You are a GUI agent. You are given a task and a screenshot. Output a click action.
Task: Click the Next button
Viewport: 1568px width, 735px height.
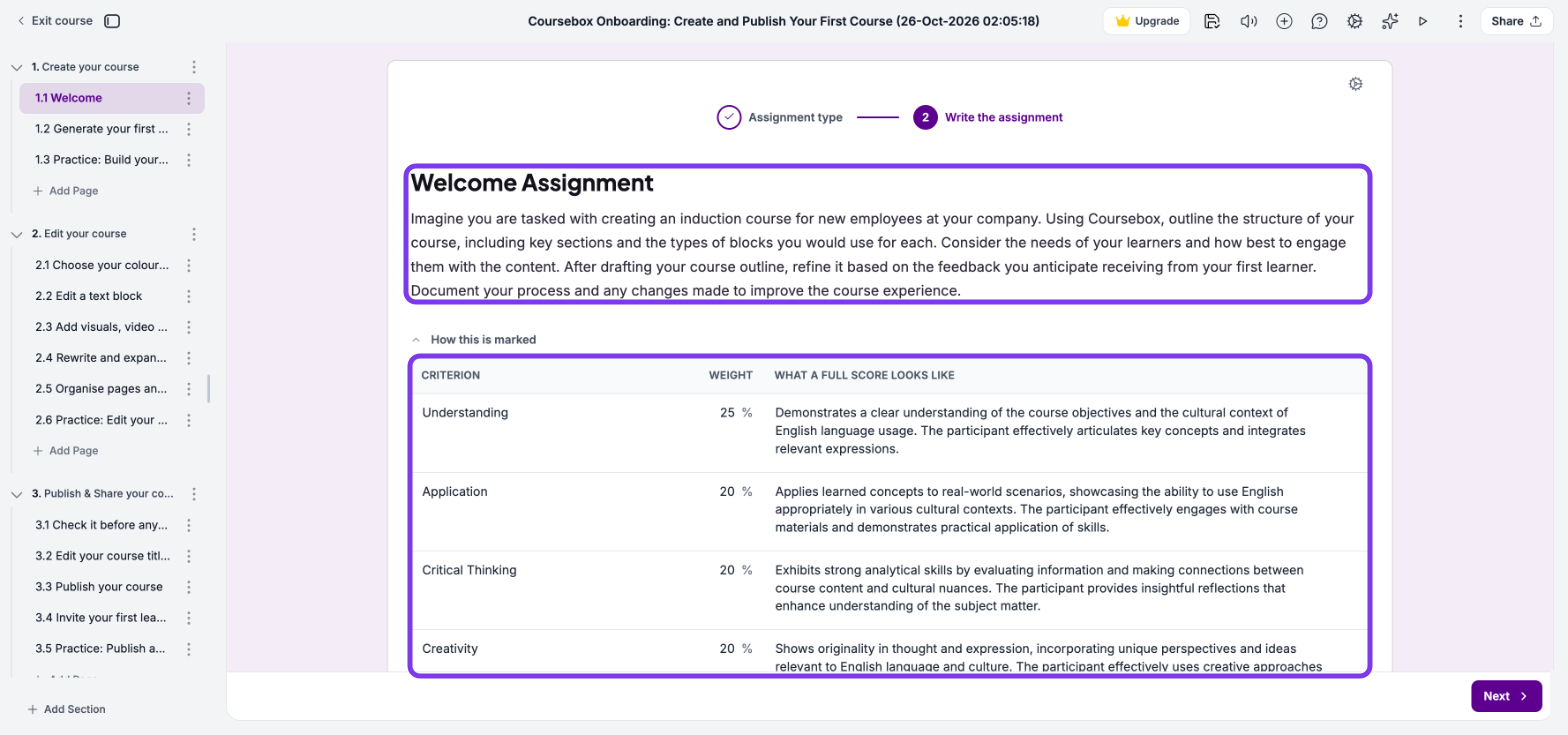(1506, 696)
